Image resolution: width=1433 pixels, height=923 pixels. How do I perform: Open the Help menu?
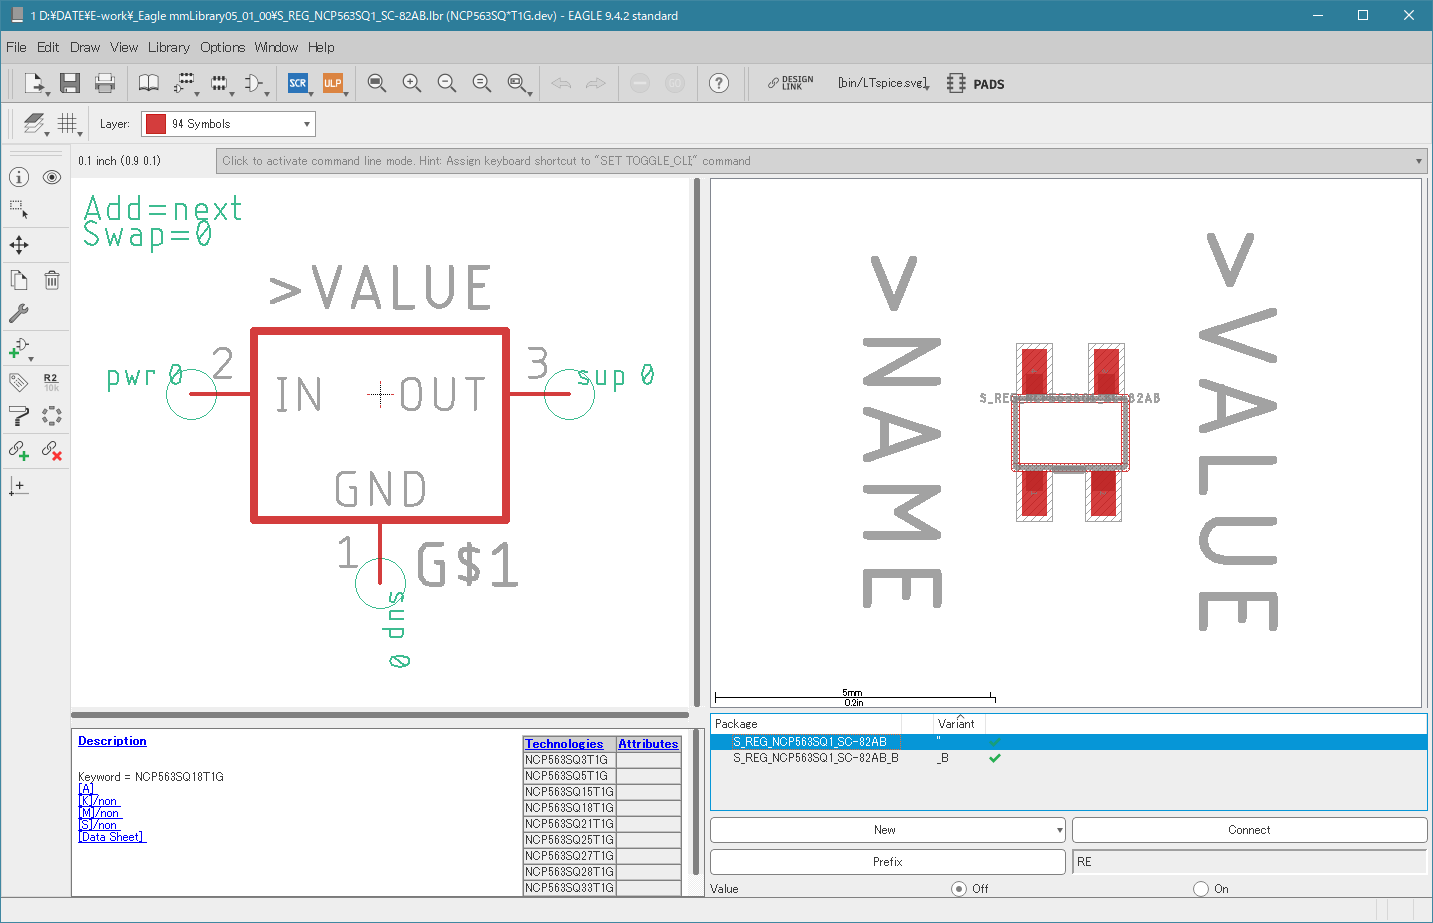321,47
